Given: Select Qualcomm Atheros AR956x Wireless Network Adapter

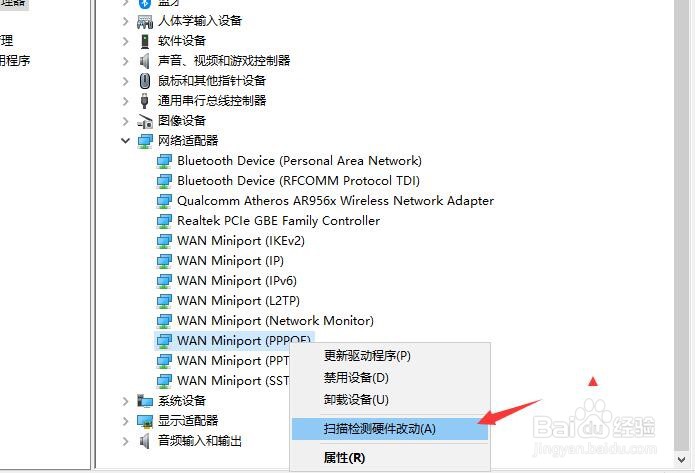Looking at the screenshot, I should click(335, 201).
